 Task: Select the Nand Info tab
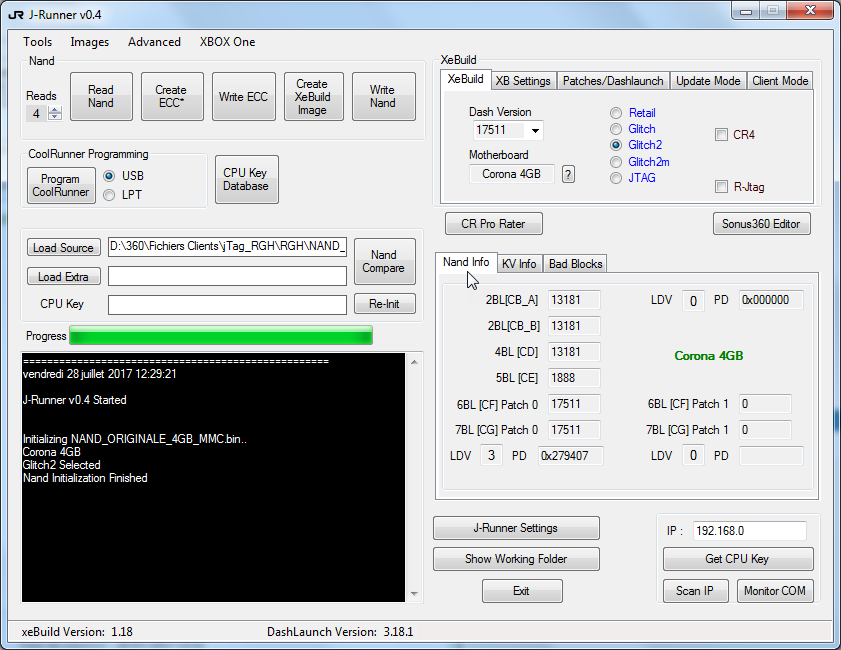(466, 262)
